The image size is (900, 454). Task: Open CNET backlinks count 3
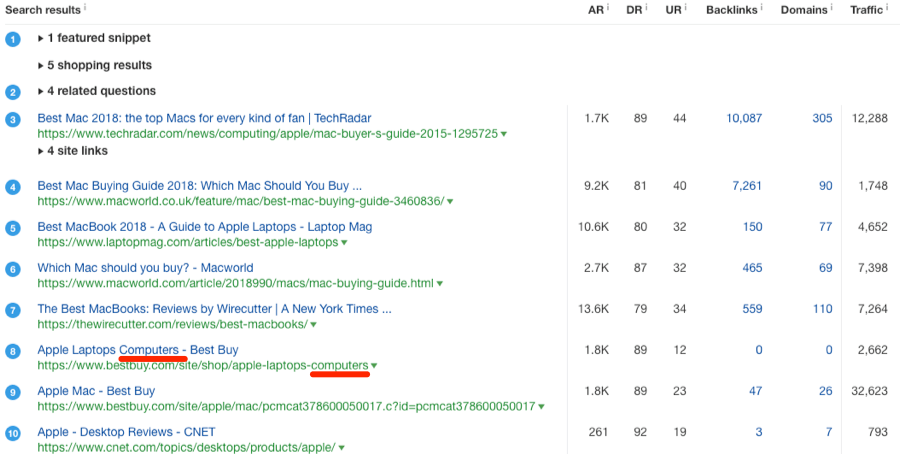(x=759, y=432)
